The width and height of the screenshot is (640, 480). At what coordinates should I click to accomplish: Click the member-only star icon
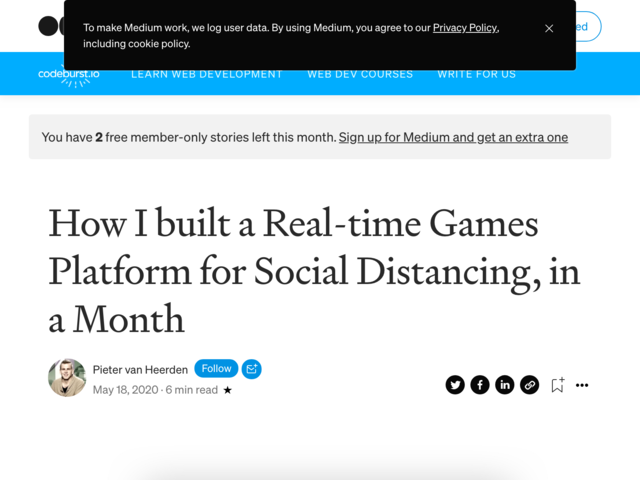(x=228, y=390)
